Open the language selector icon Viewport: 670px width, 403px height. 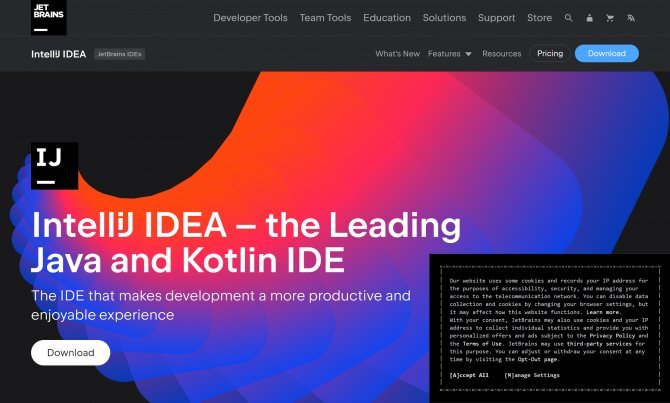click(x=631, y=18)
